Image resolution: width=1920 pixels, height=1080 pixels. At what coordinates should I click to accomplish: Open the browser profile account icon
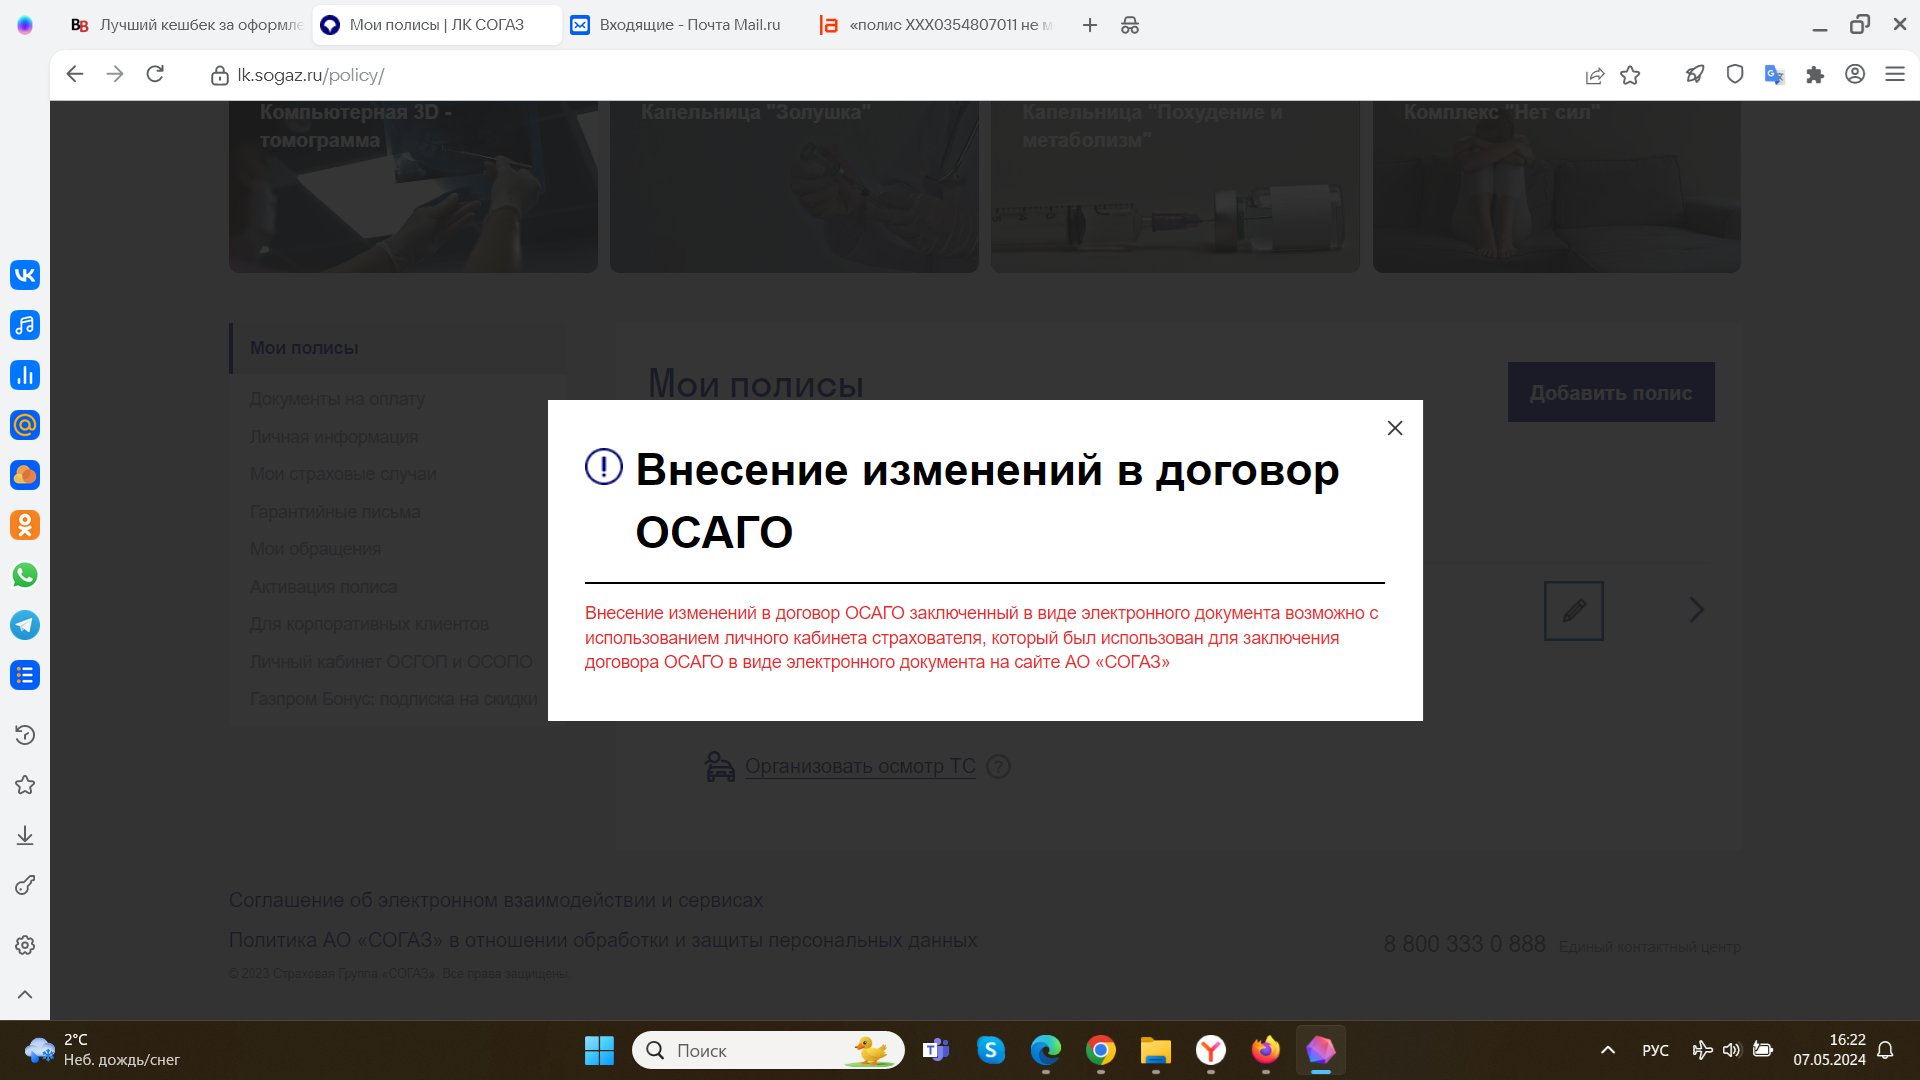point(1855,74)
